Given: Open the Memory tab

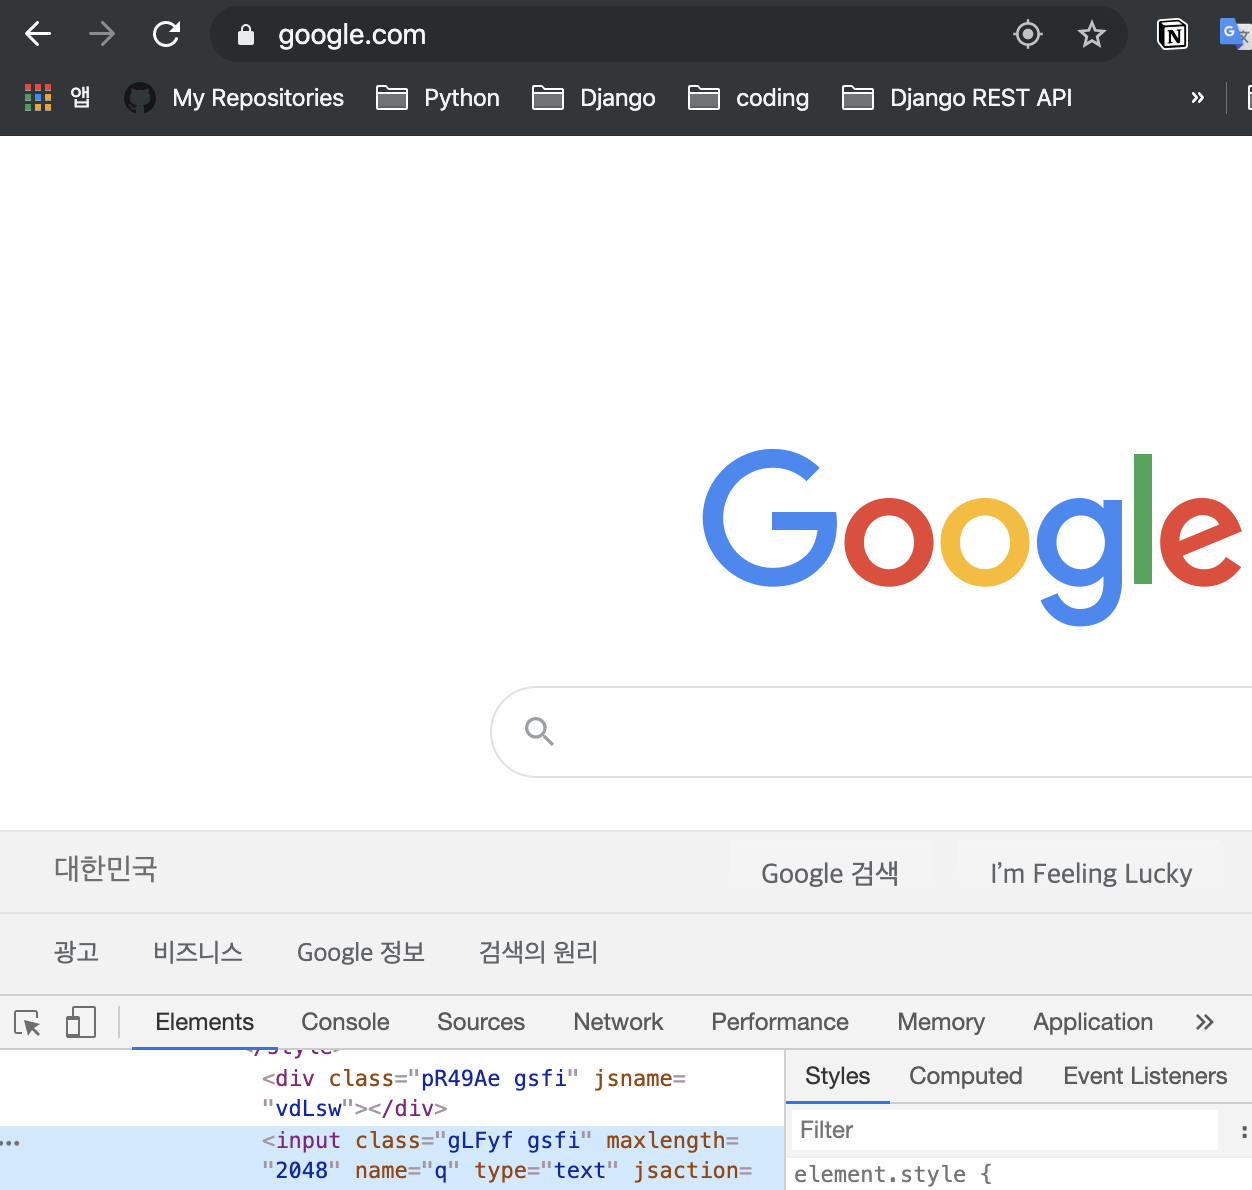Looking at the screenshot, I should click(x=941, y=1022).
